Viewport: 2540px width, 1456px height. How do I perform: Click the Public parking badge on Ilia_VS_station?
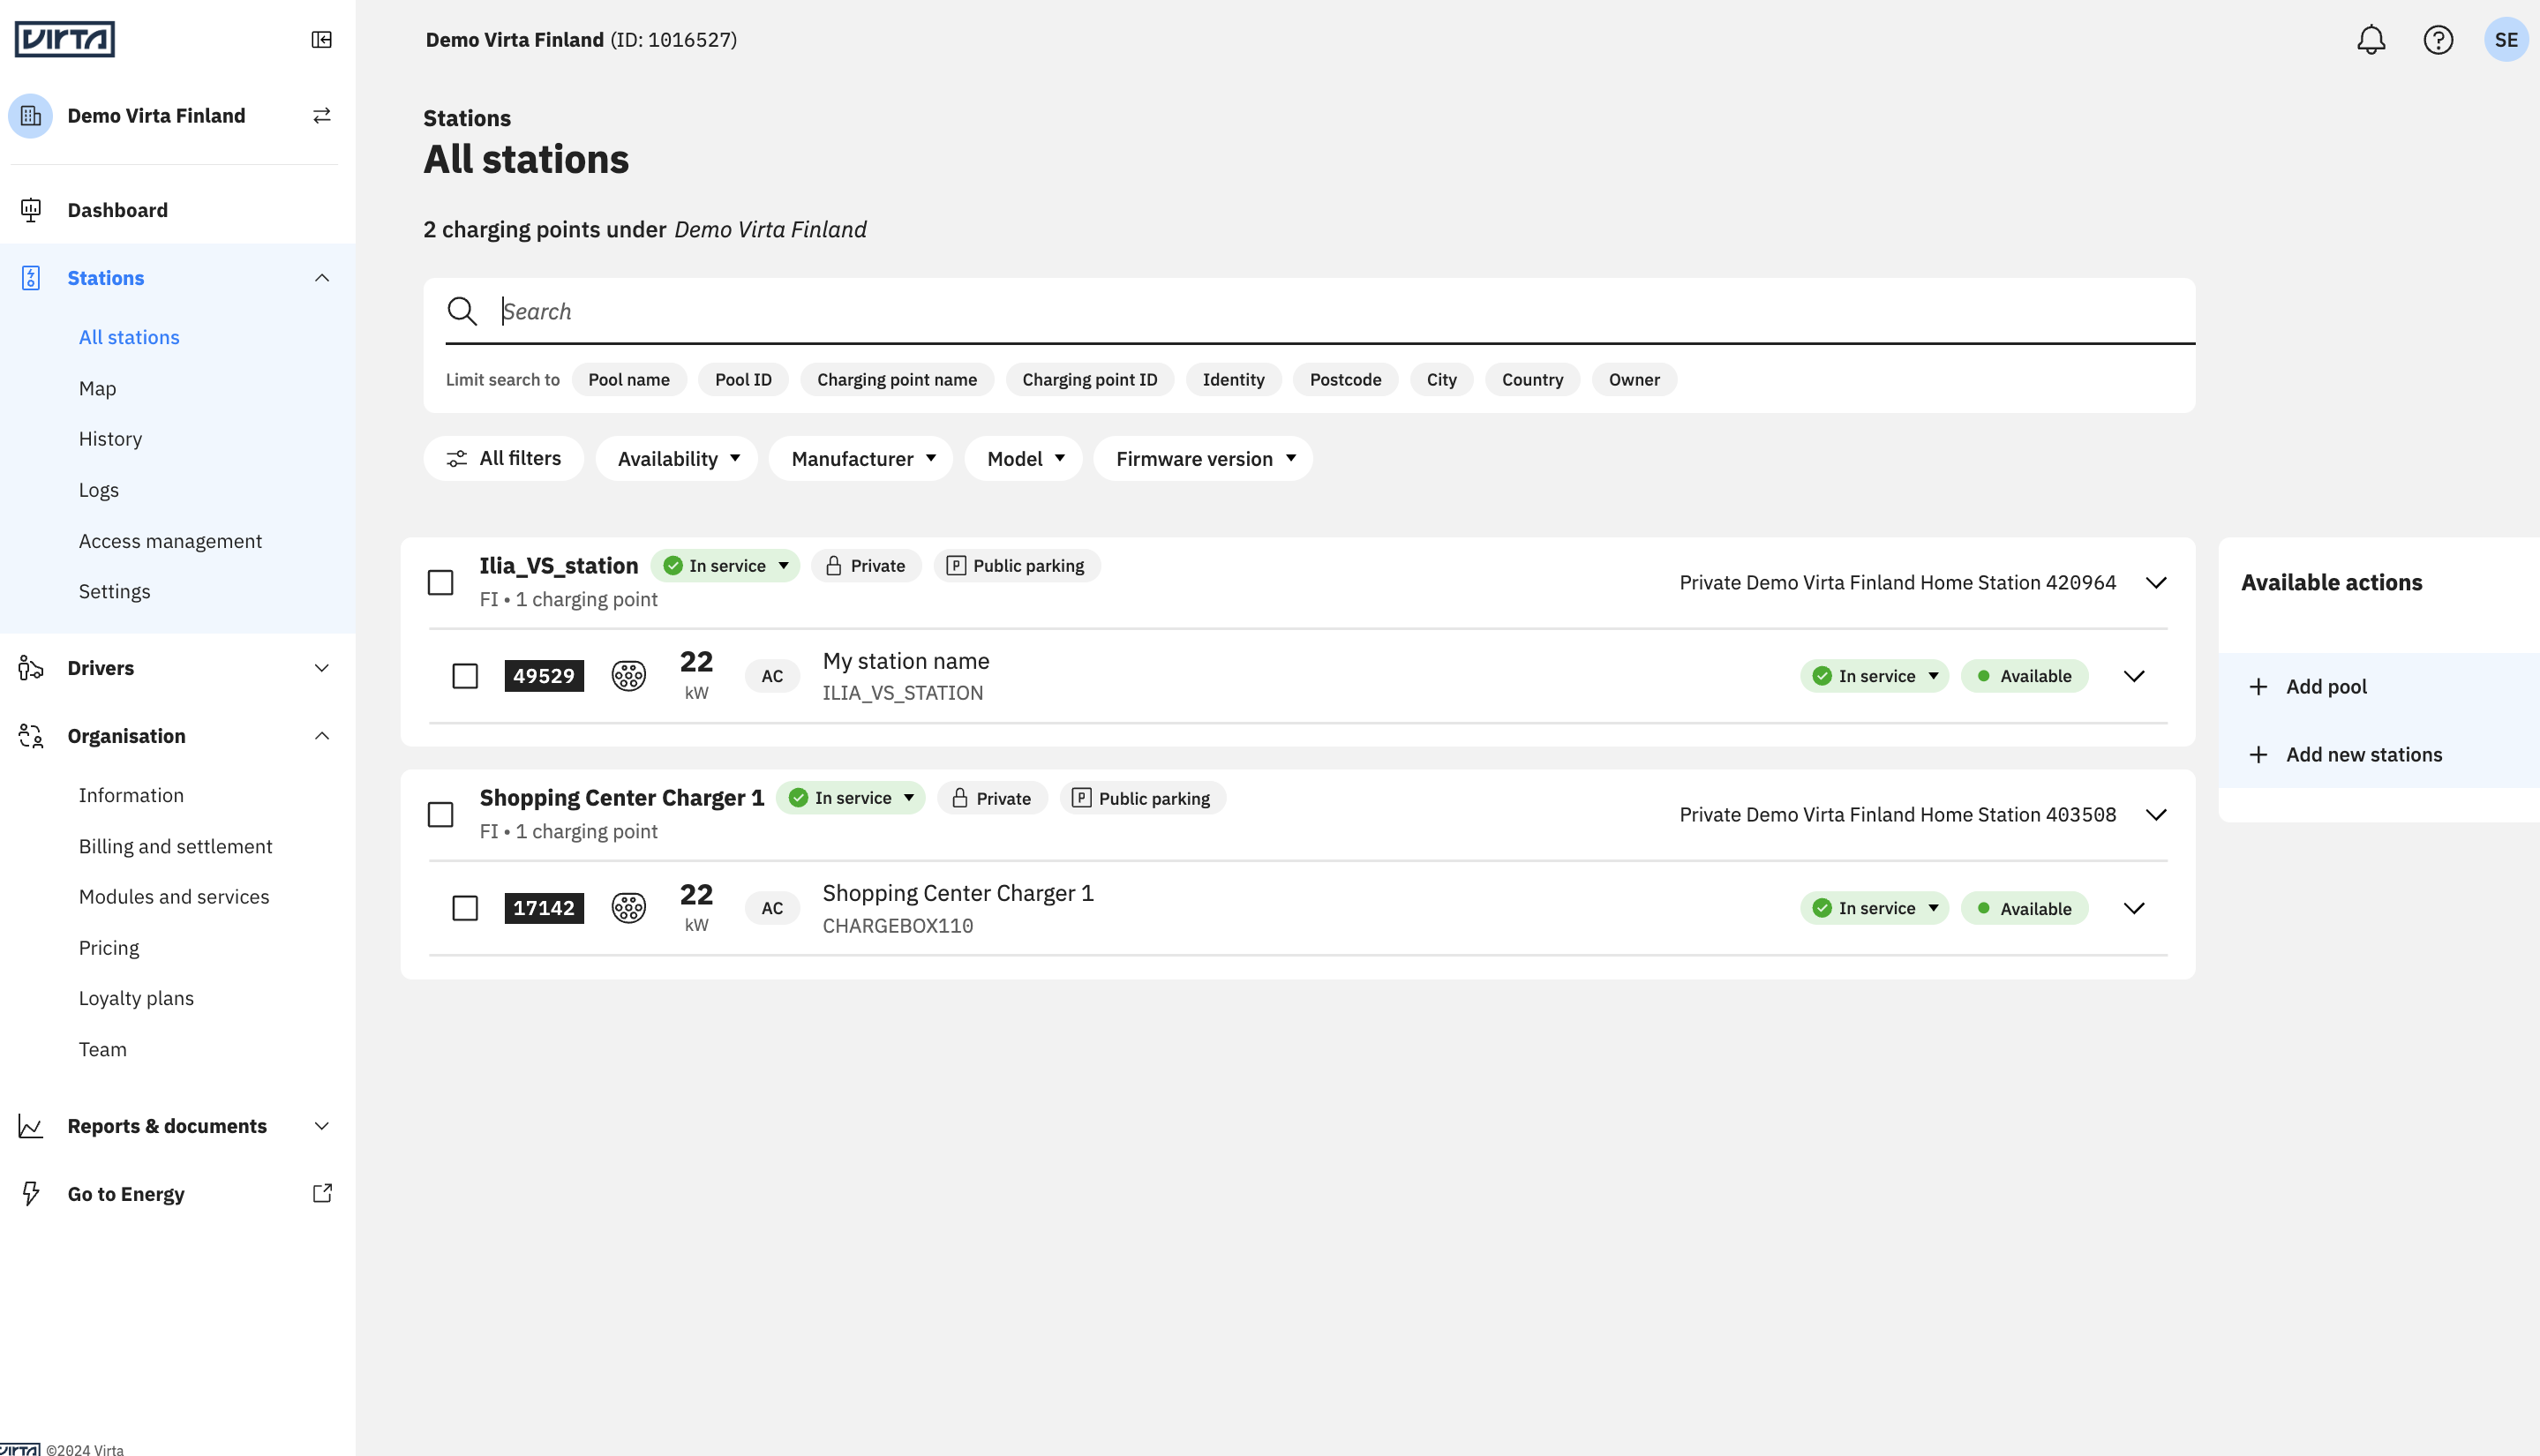(x=1017, y=566)
